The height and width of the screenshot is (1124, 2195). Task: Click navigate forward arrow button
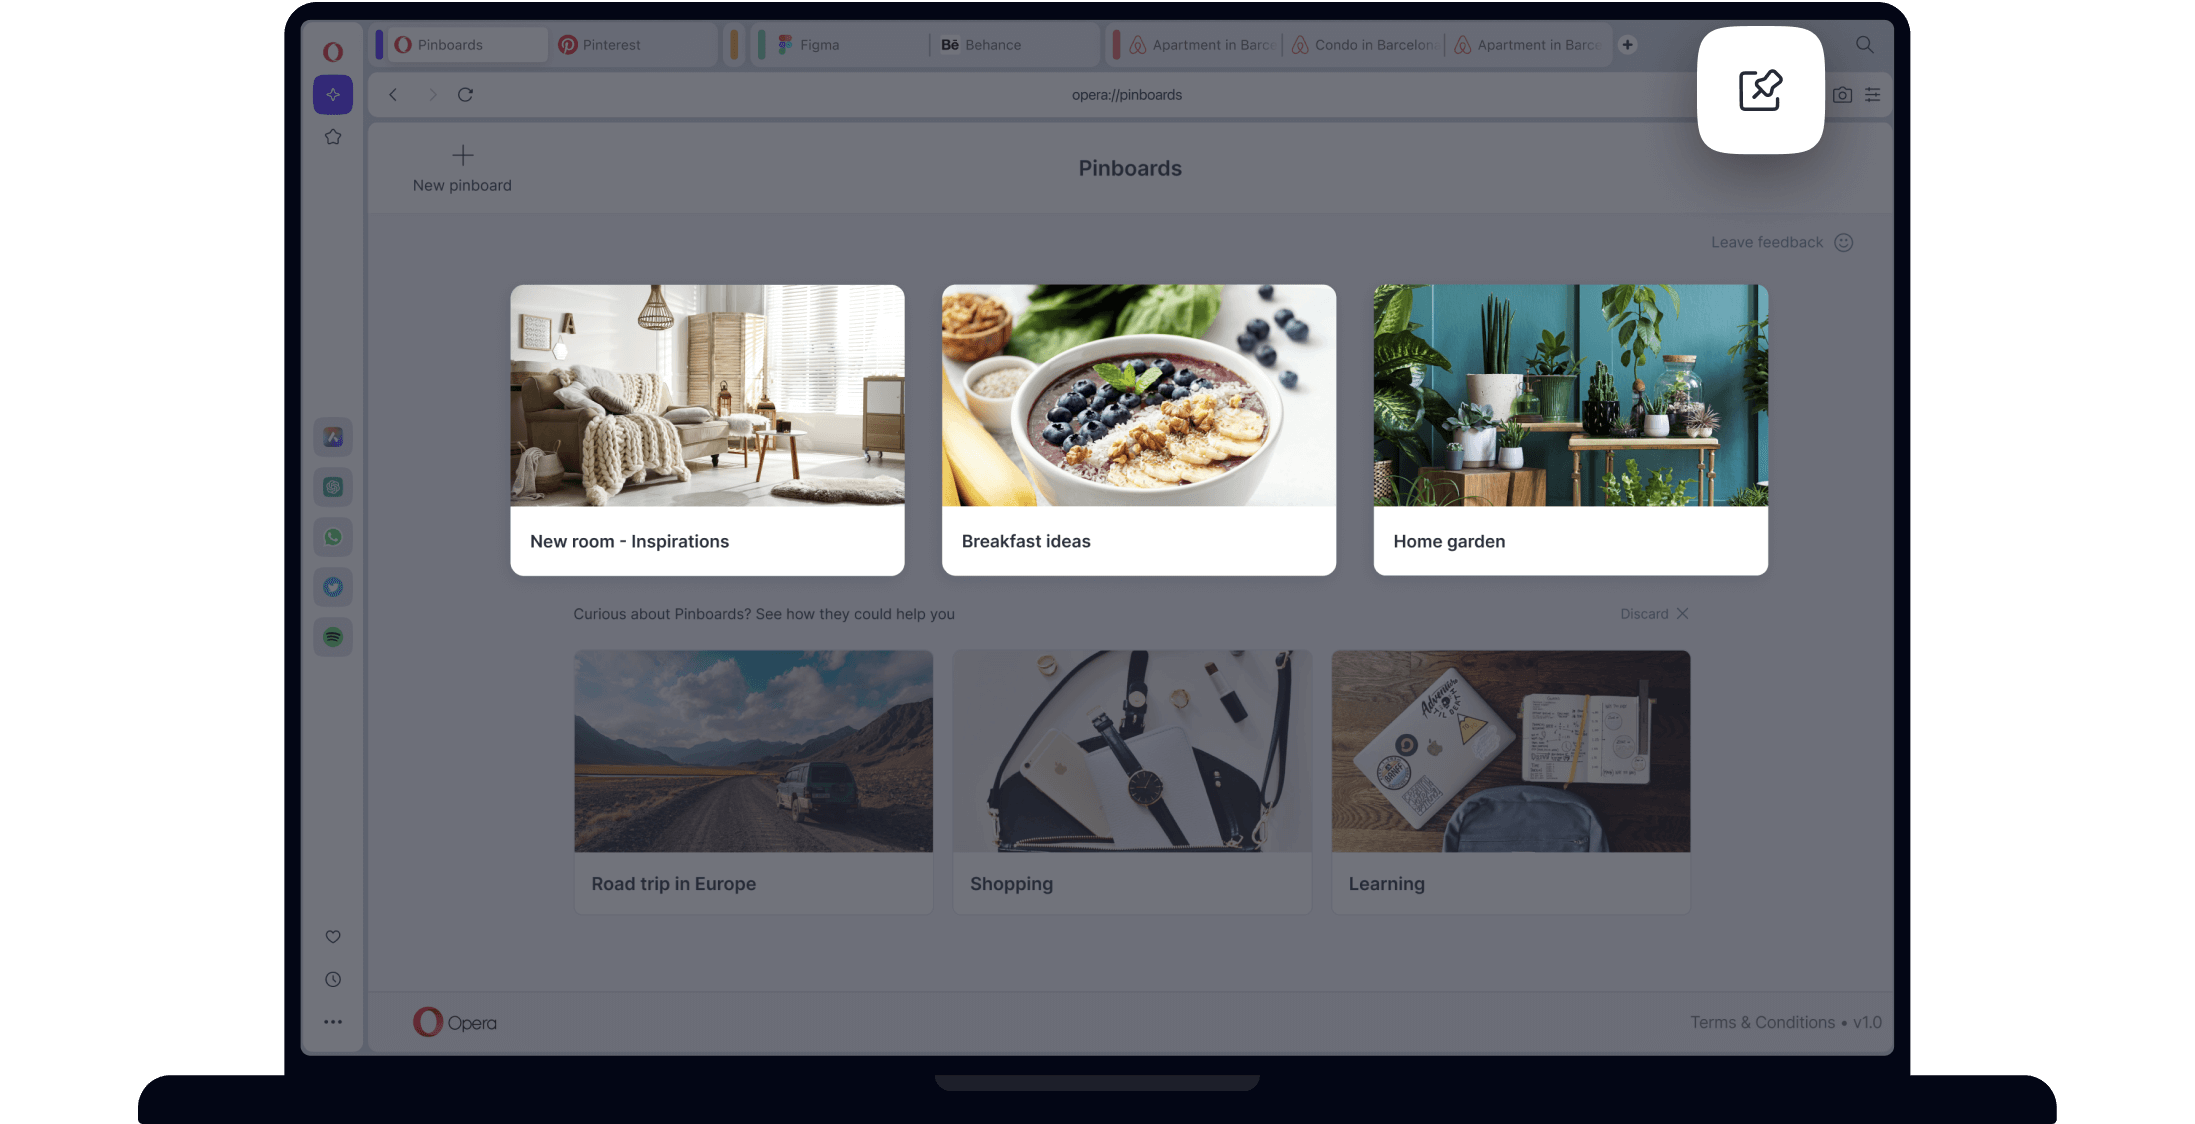pos(430,93)
